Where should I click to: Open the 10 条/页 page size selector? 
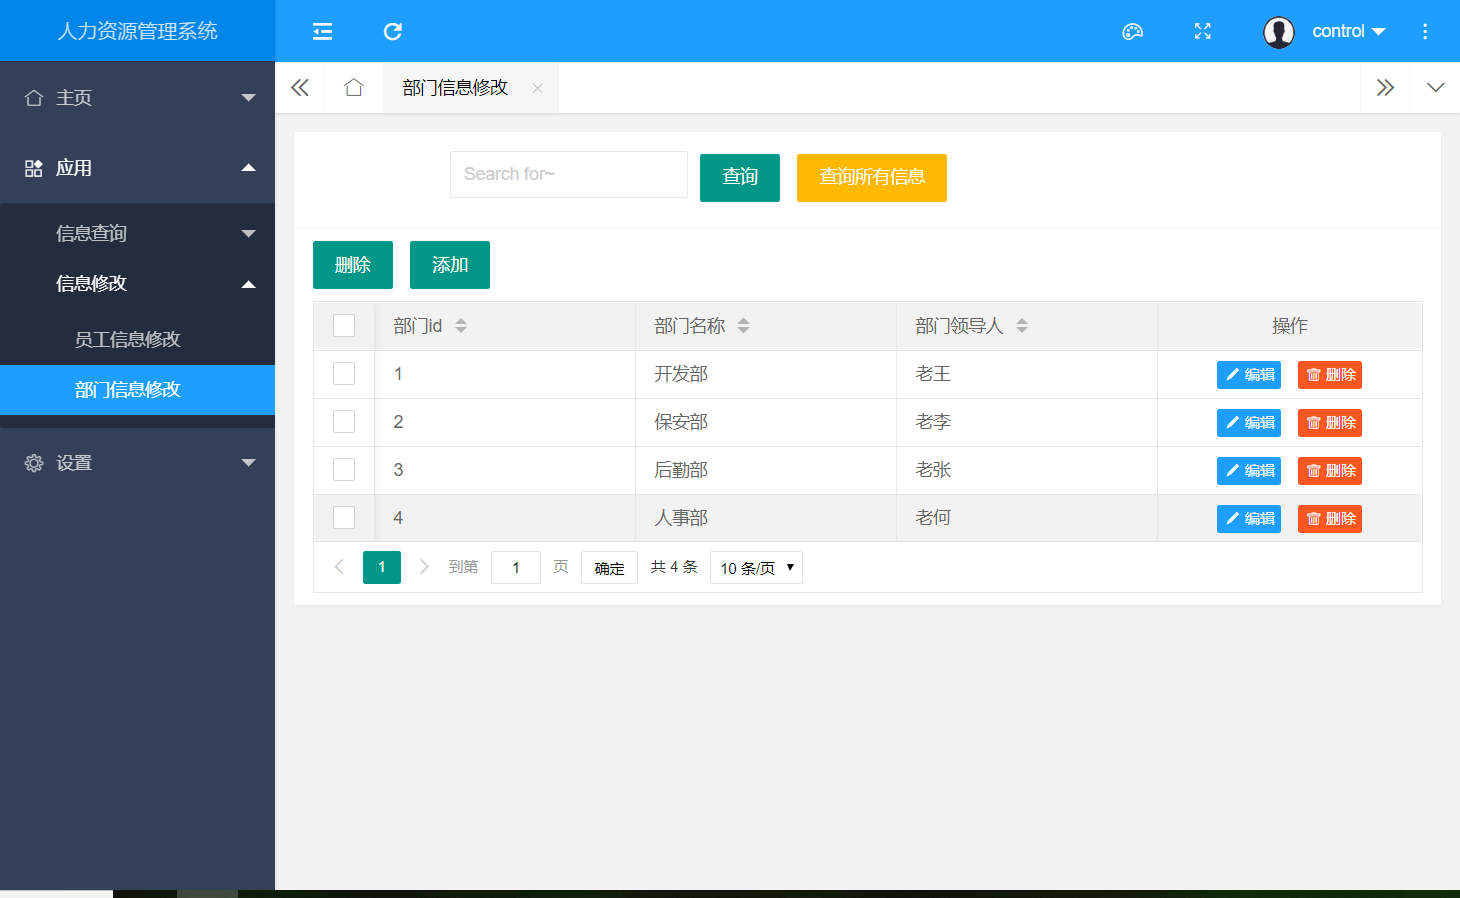756,567
